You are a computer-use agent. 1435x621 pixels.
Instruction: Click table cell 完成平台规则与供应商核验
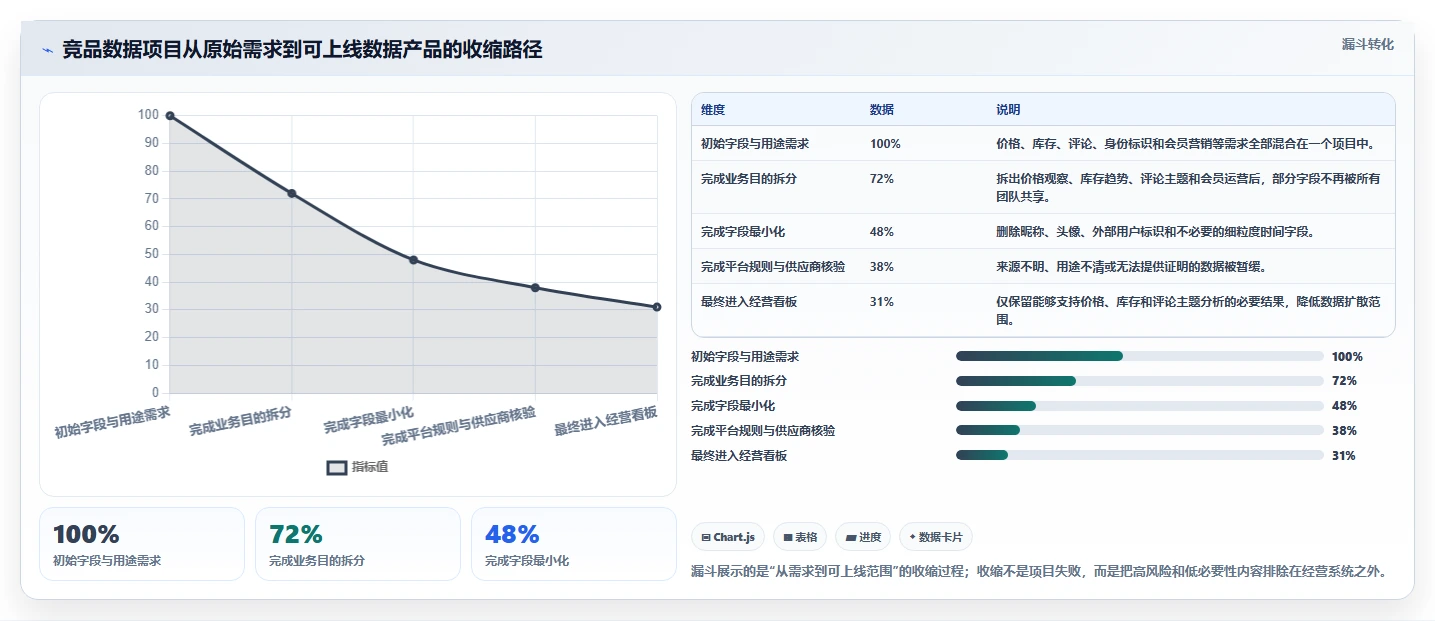773,267
